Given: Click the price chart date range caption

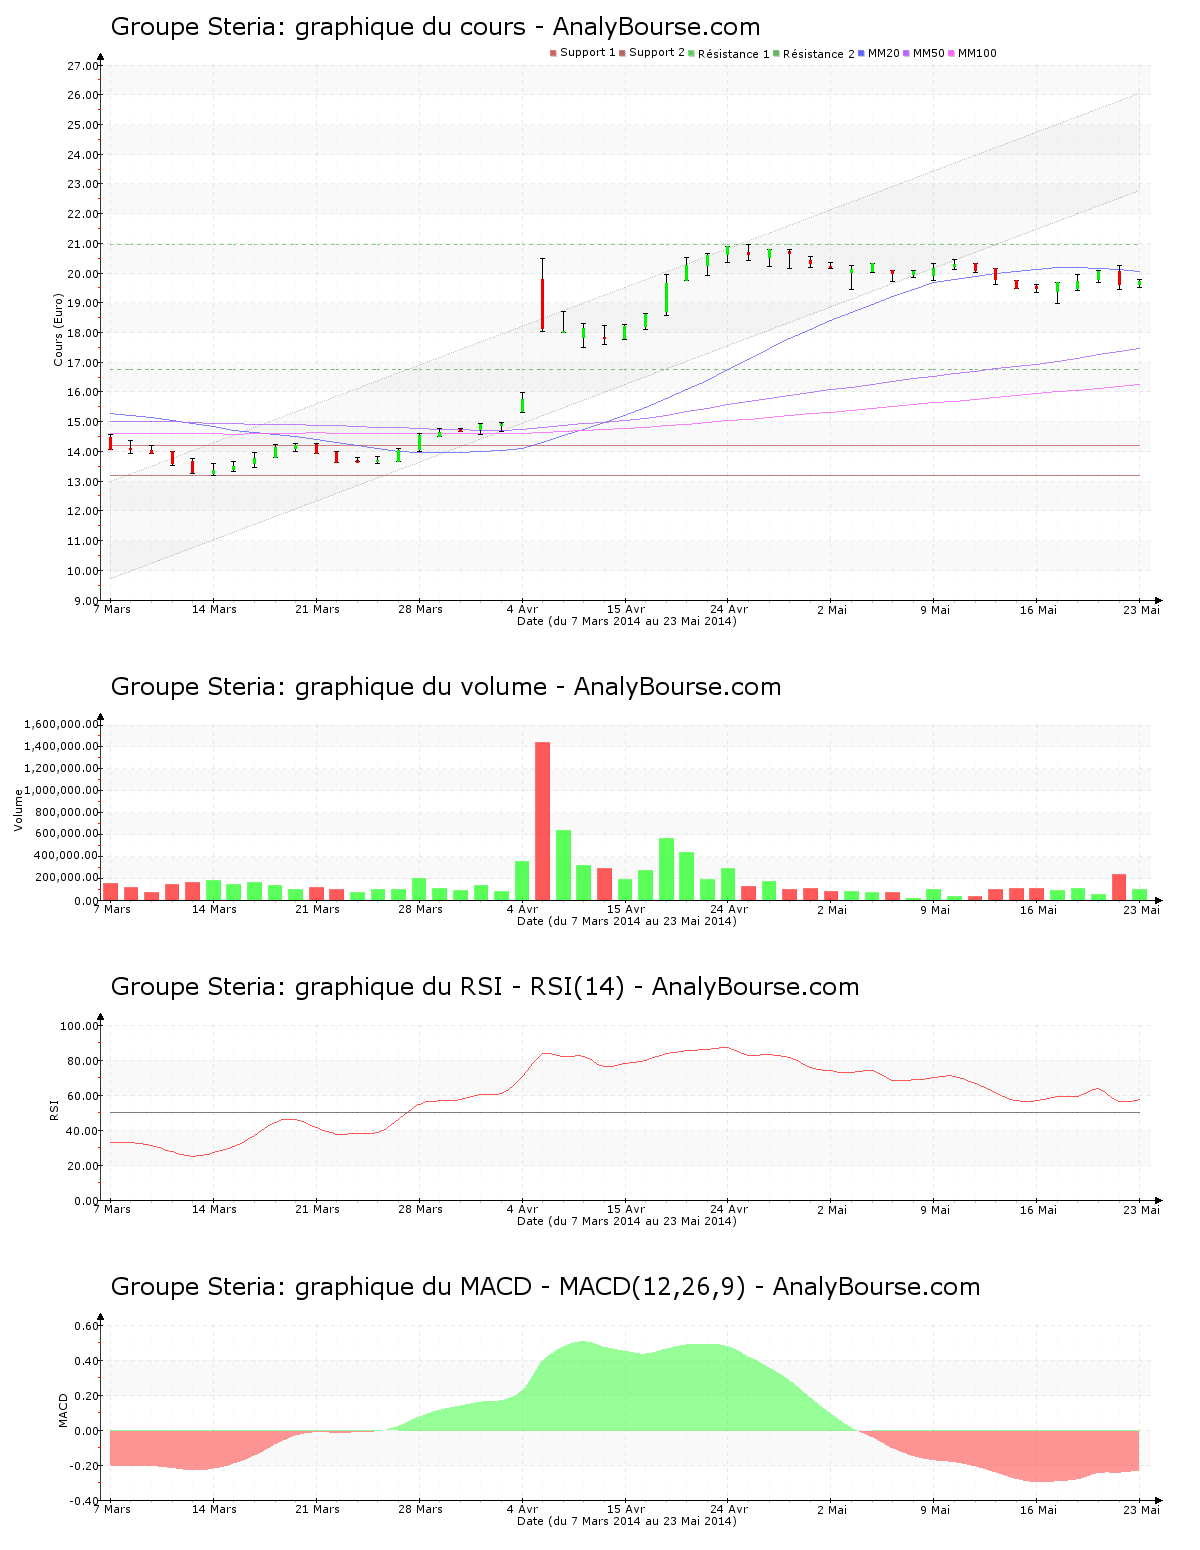Looking at the screenshot, I should 626,621.
